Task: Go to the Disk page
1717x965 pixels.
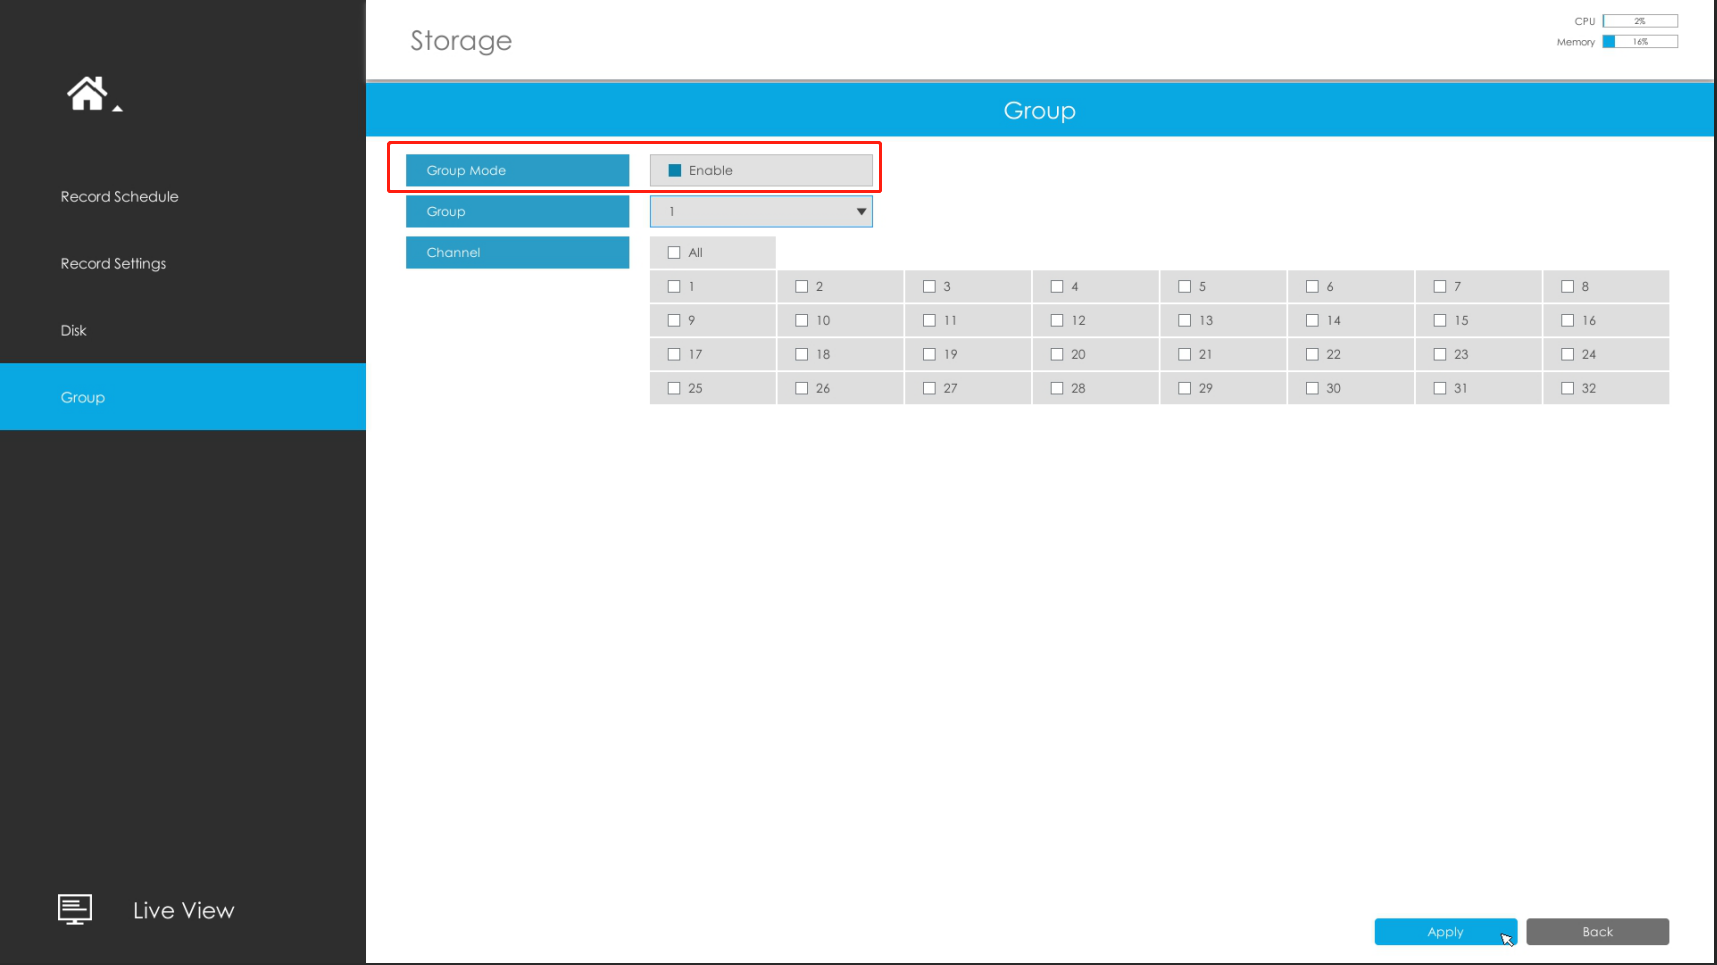Action: tap(73, 331)
